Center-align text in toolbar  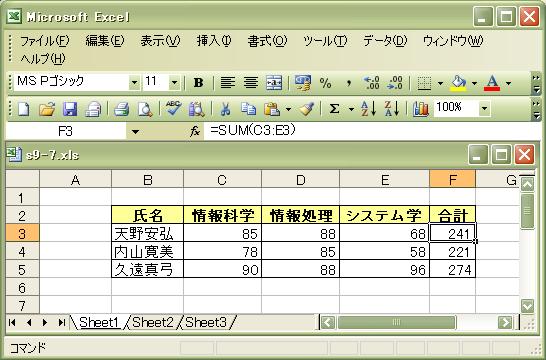pos(250,83)
